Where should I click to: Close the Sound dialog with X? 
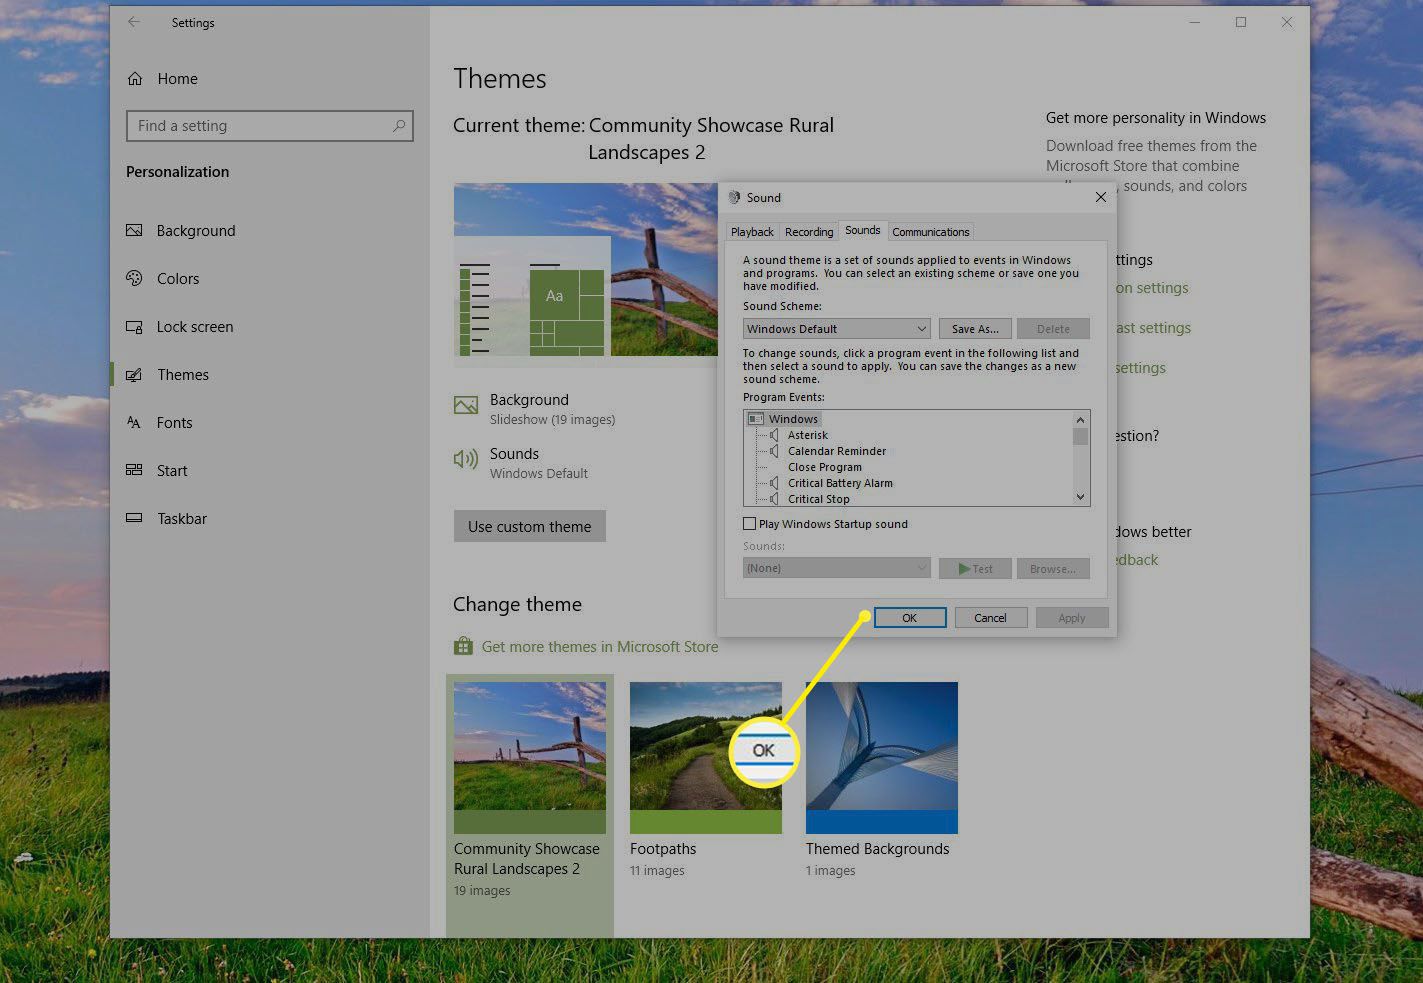(1100, 197)
